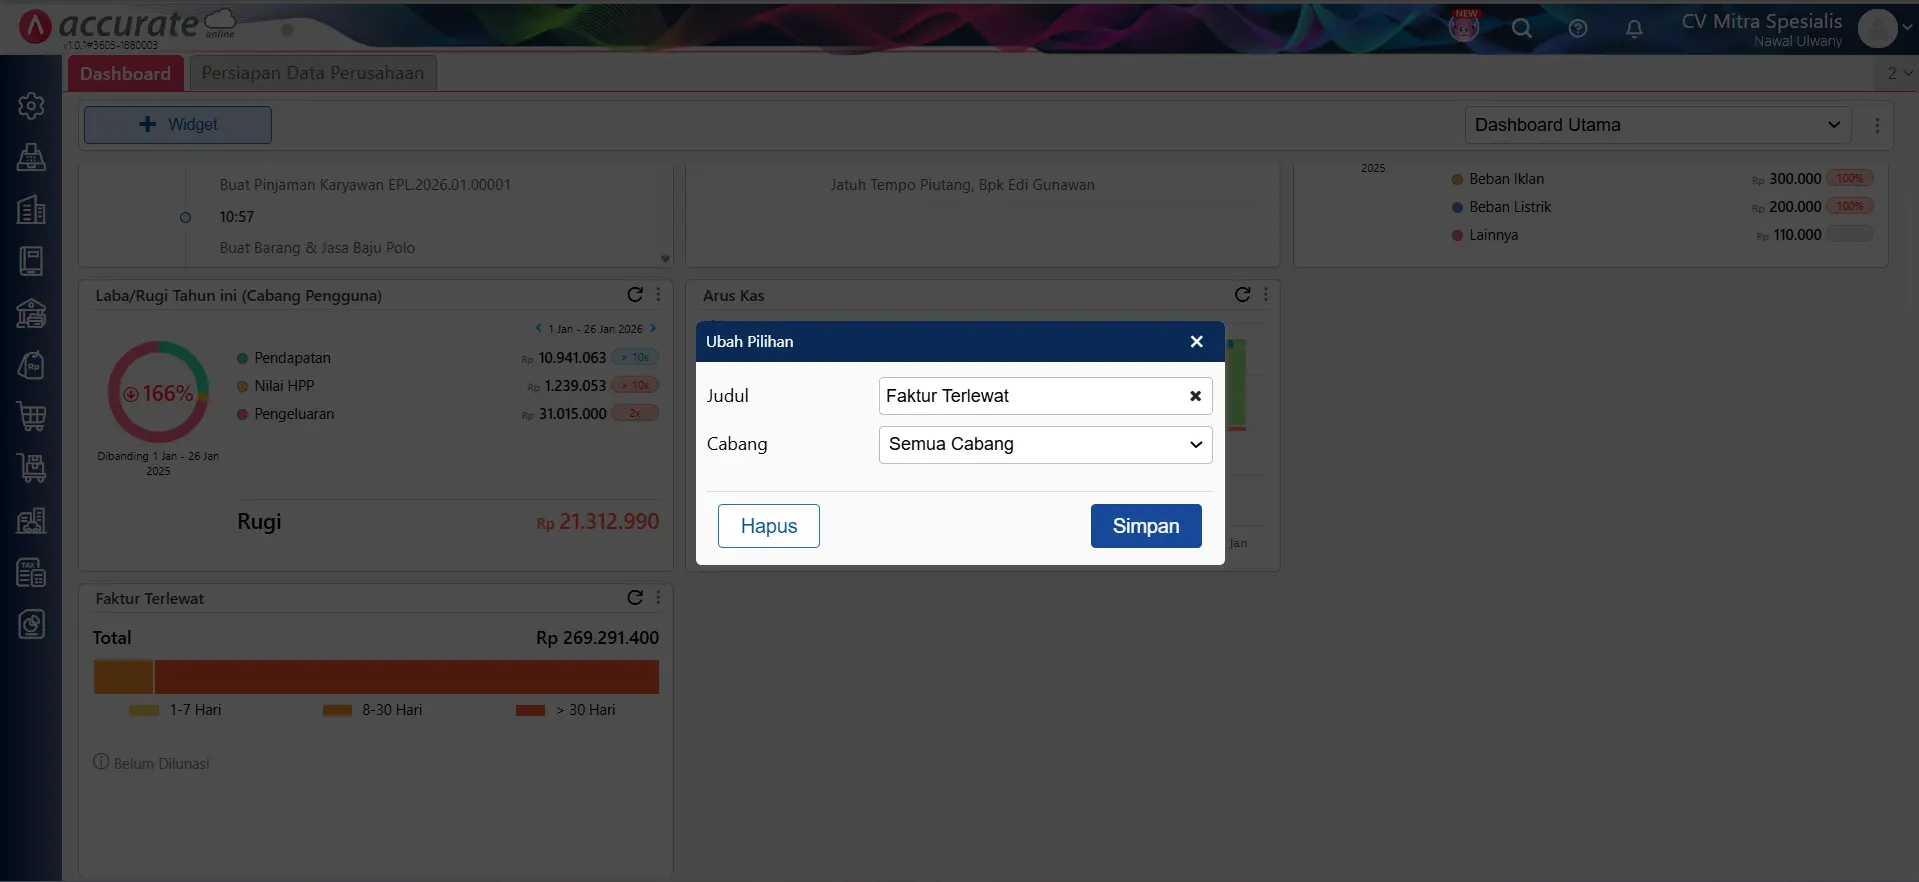Select the 1-7 Hari legend item
Image resolution: width=1919 pixels, height=882 pixels.
pos(175,710)
